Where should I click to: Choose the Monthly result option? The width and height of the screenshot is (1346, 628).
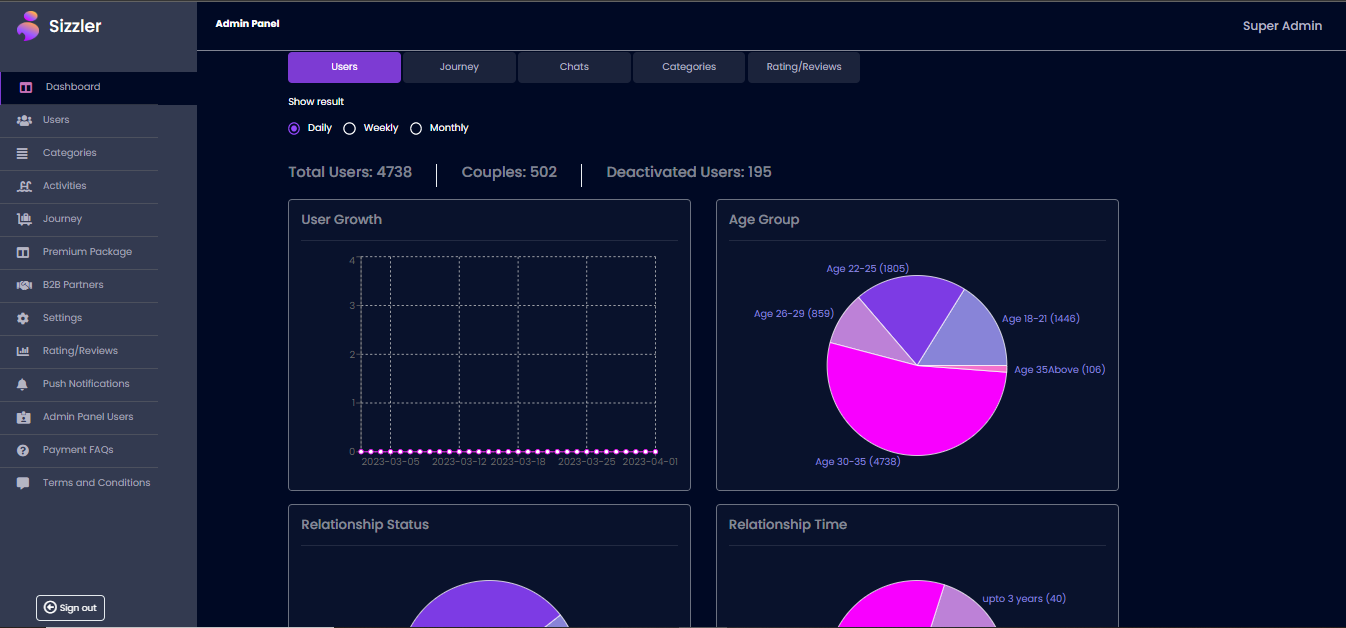tap(416, 128)
